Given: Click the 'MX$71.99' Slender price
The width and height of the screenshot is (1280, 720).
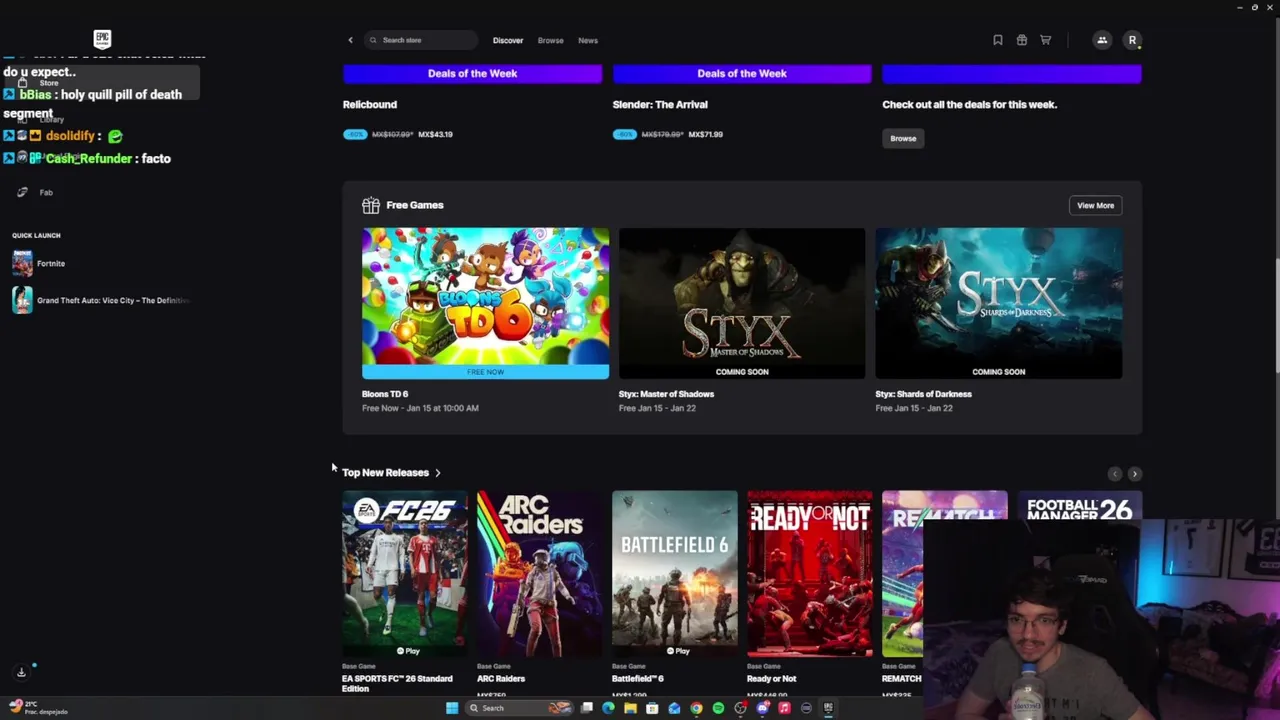Looking at the screenshot, I should [x=705, y=134].
